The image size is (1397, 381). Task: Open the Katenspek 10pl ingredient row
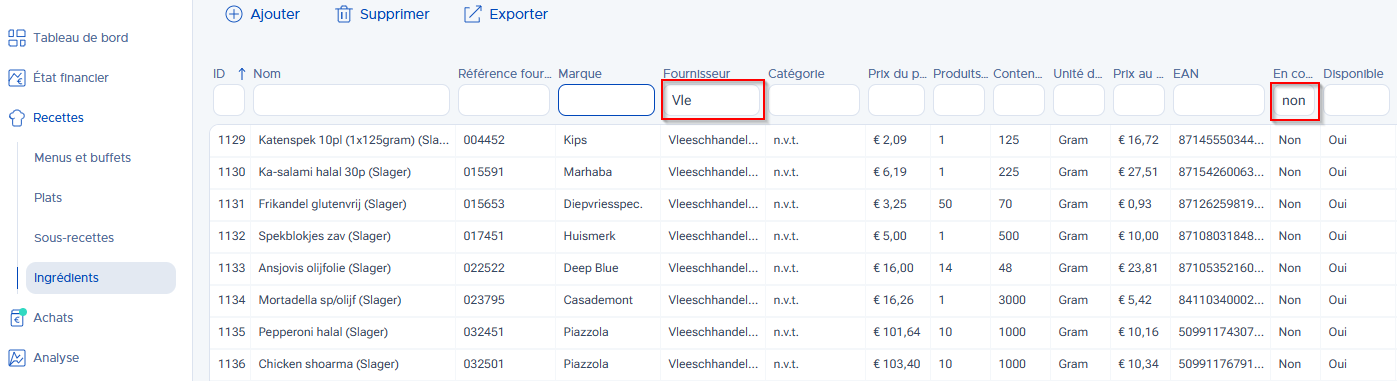coord(803,140)
